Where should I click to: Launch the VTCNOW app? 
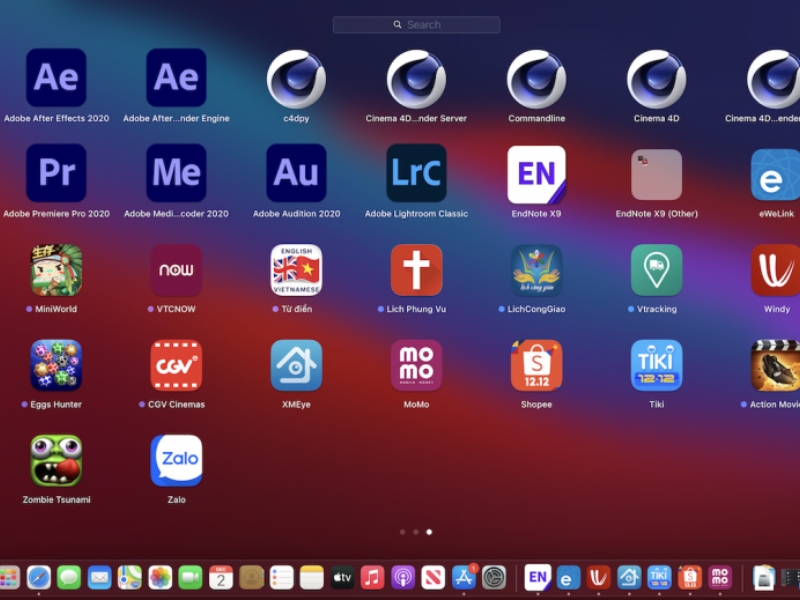pos(176,270)
